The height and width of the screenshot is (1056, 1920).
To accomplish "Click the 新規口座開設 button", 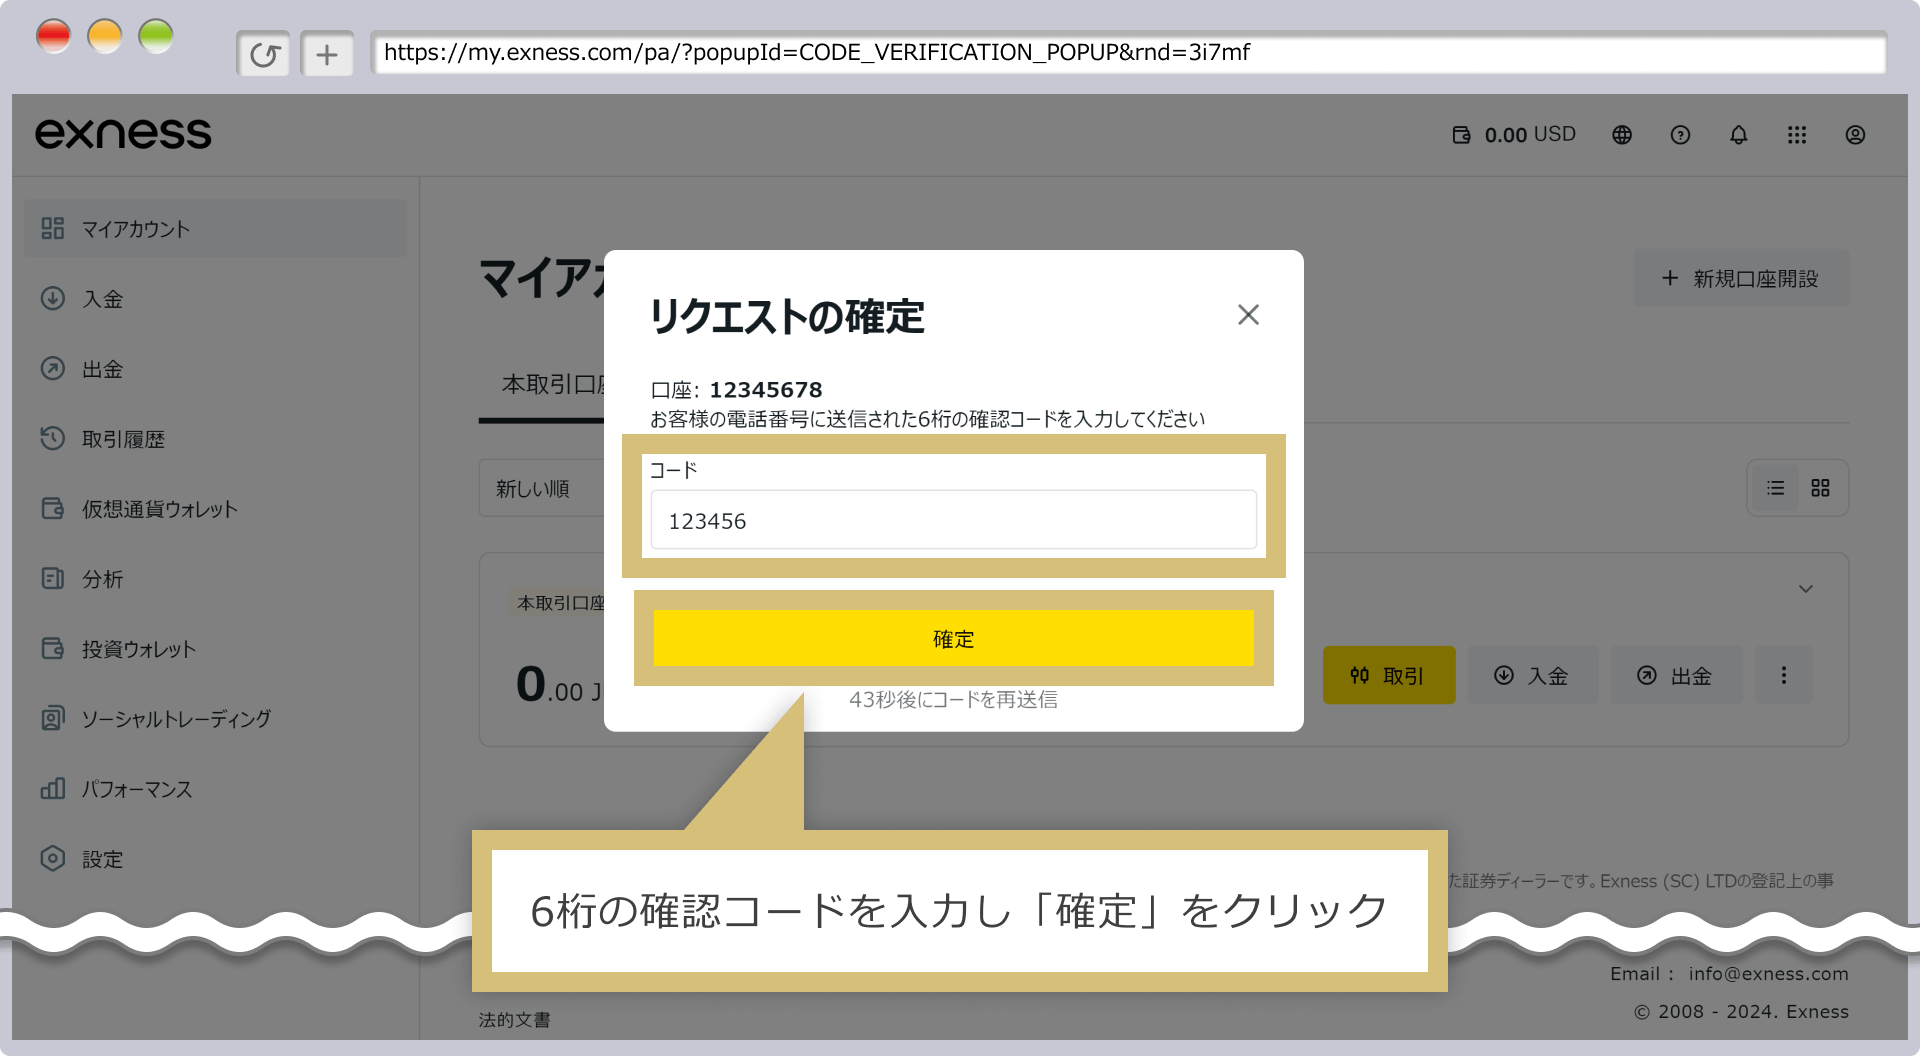I will click(1741, 279).
